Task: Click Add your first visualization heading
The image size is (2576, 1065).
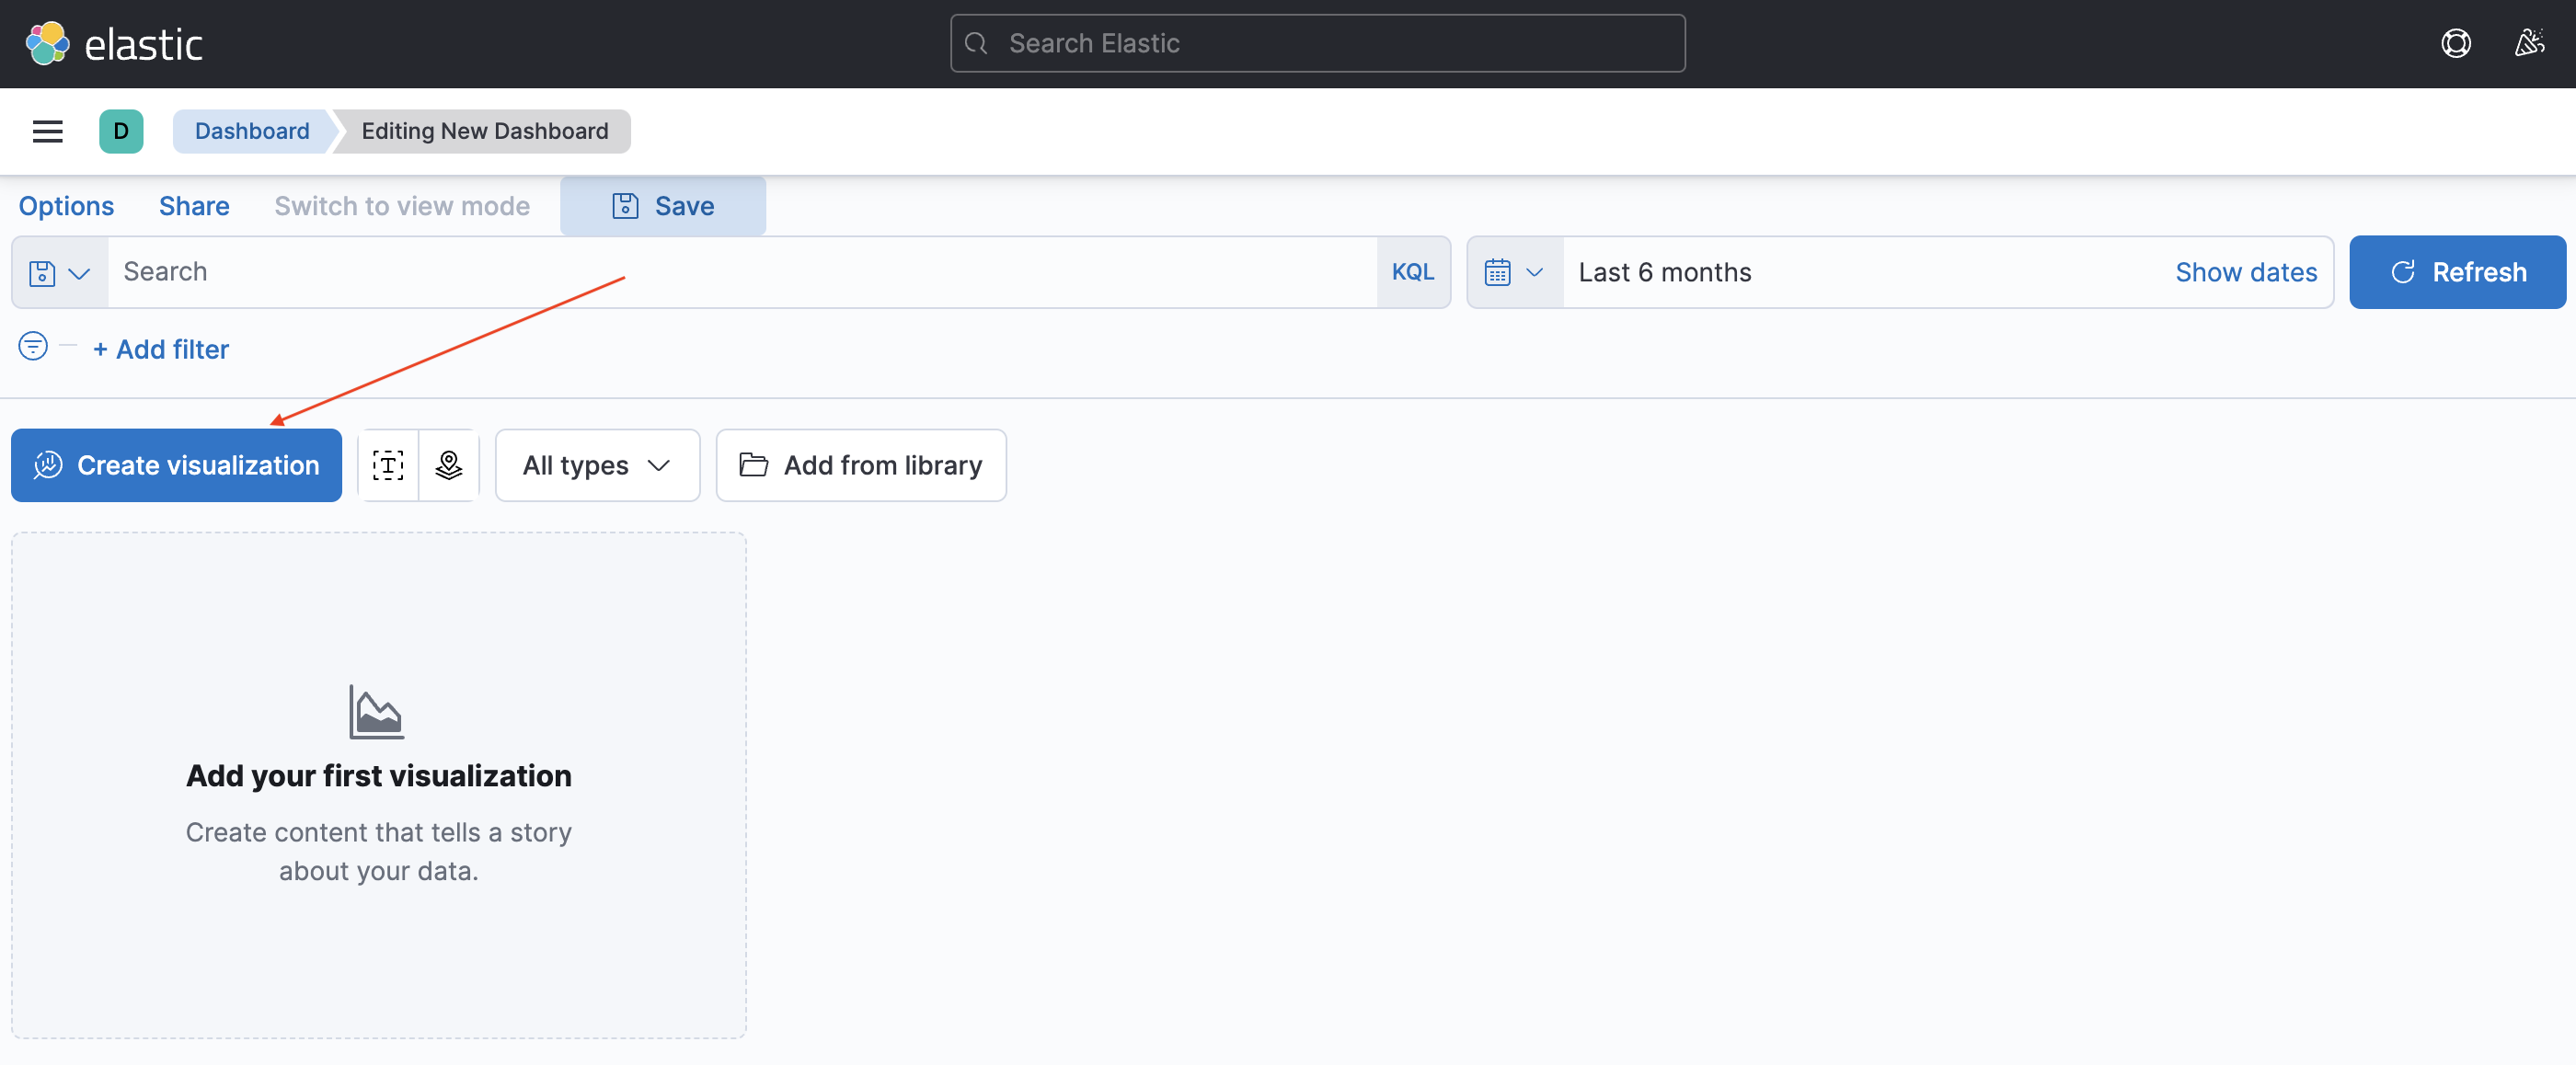Action: point(379,776)
